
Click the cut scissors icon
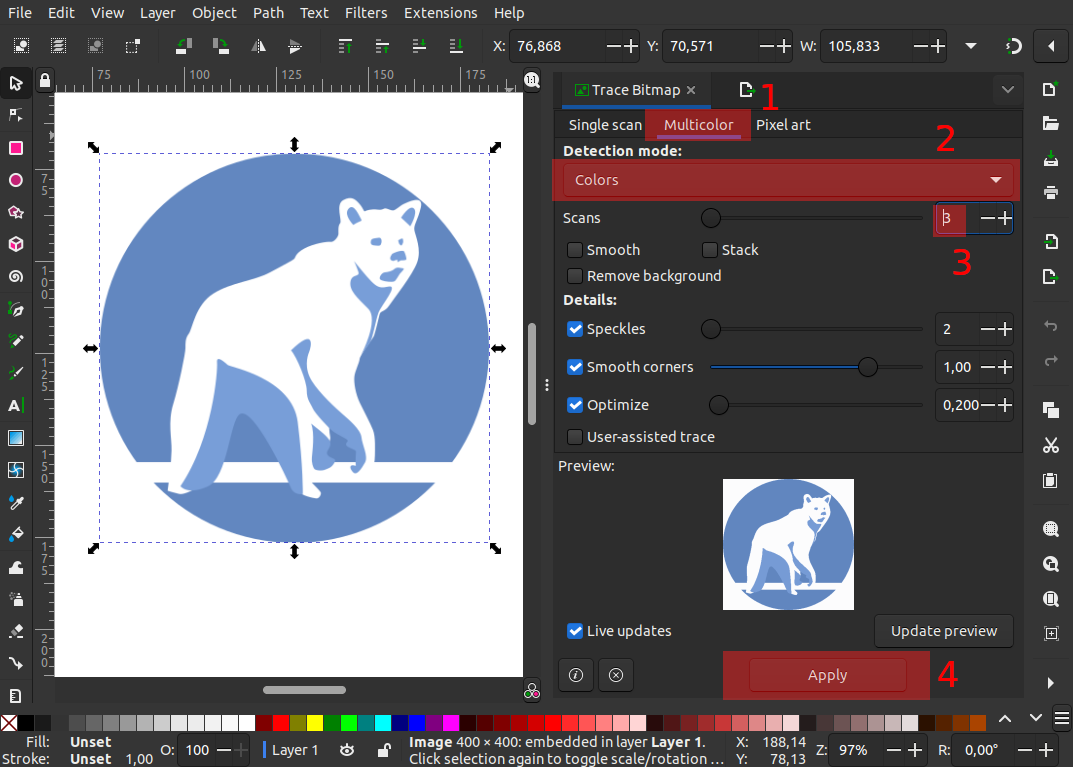1050,445
